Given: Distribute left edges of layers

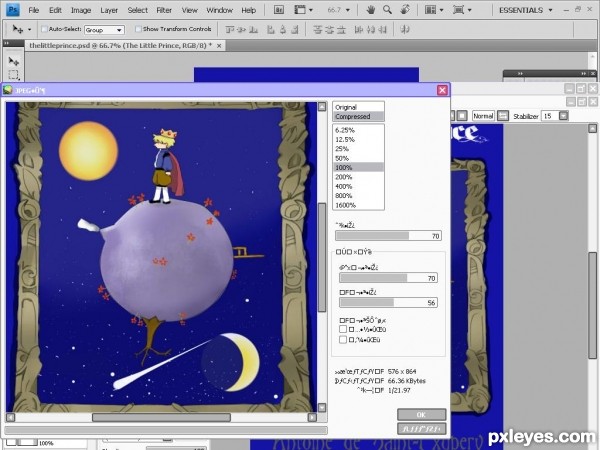Looking at the screenshot, I should [359, 29].
